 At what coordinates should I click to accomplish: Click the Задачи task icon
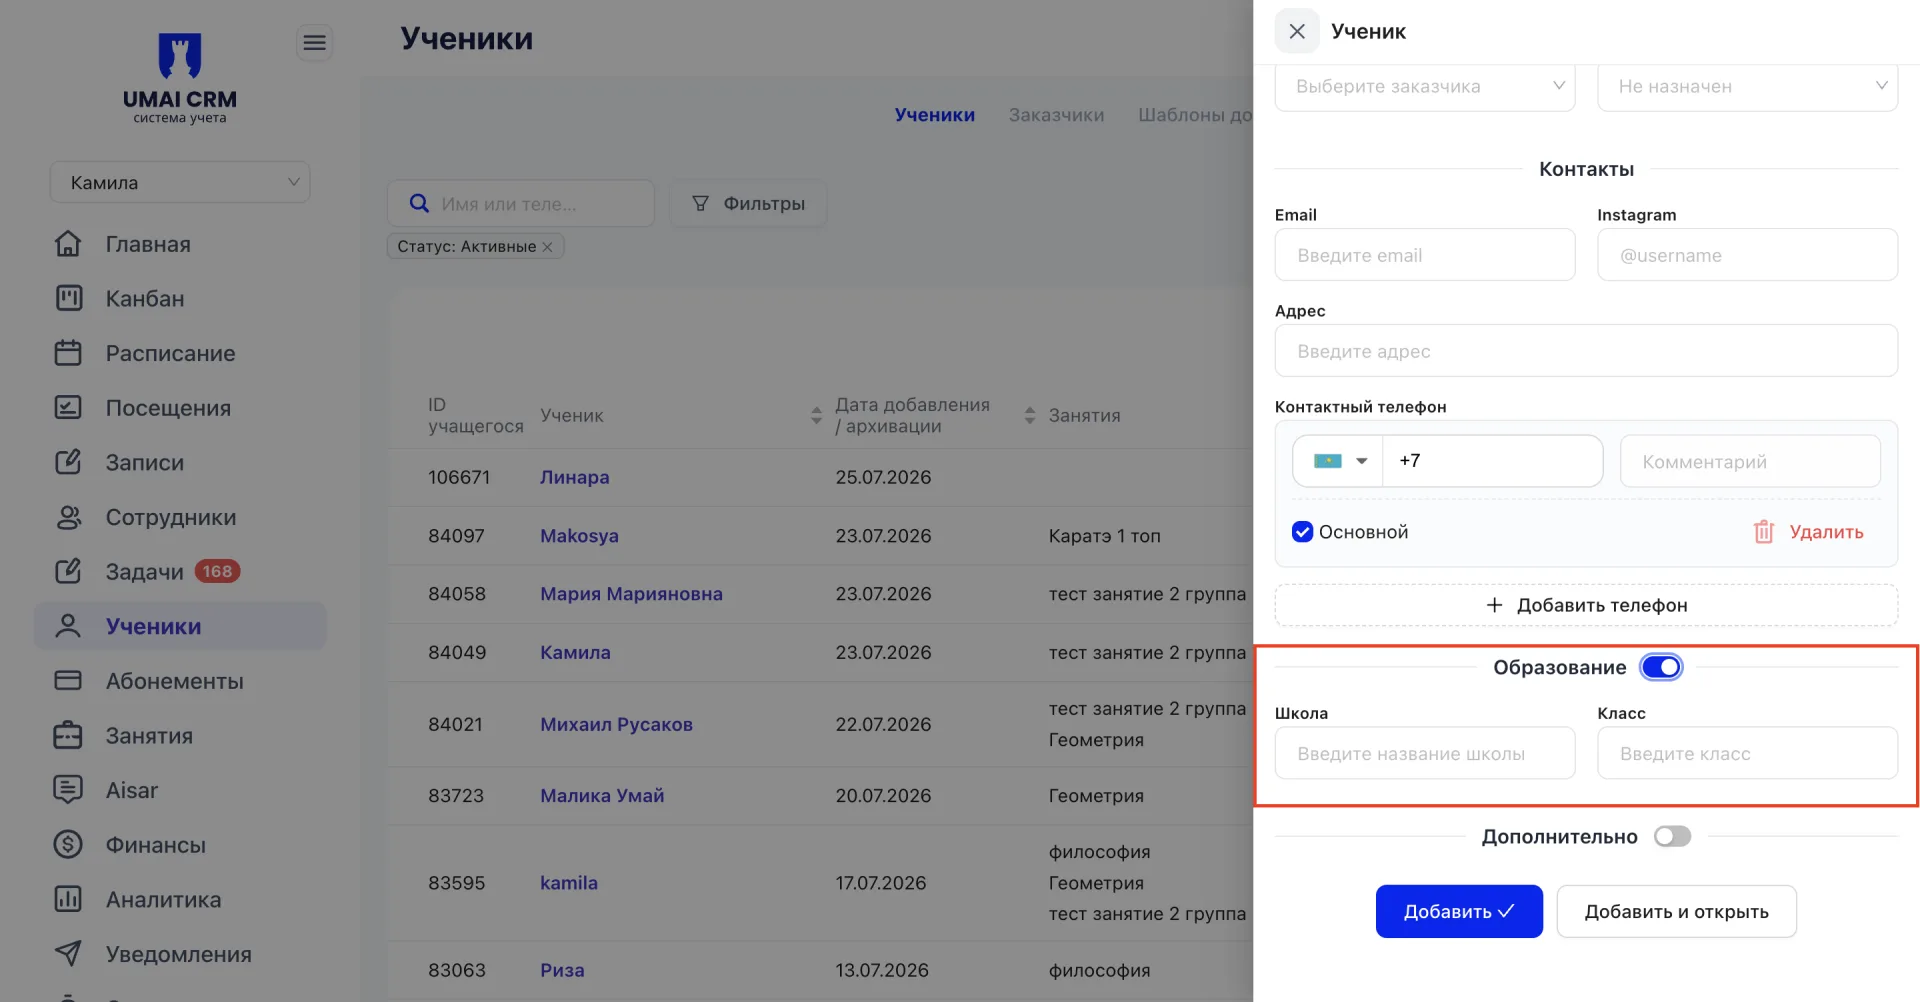pos(68,571)
